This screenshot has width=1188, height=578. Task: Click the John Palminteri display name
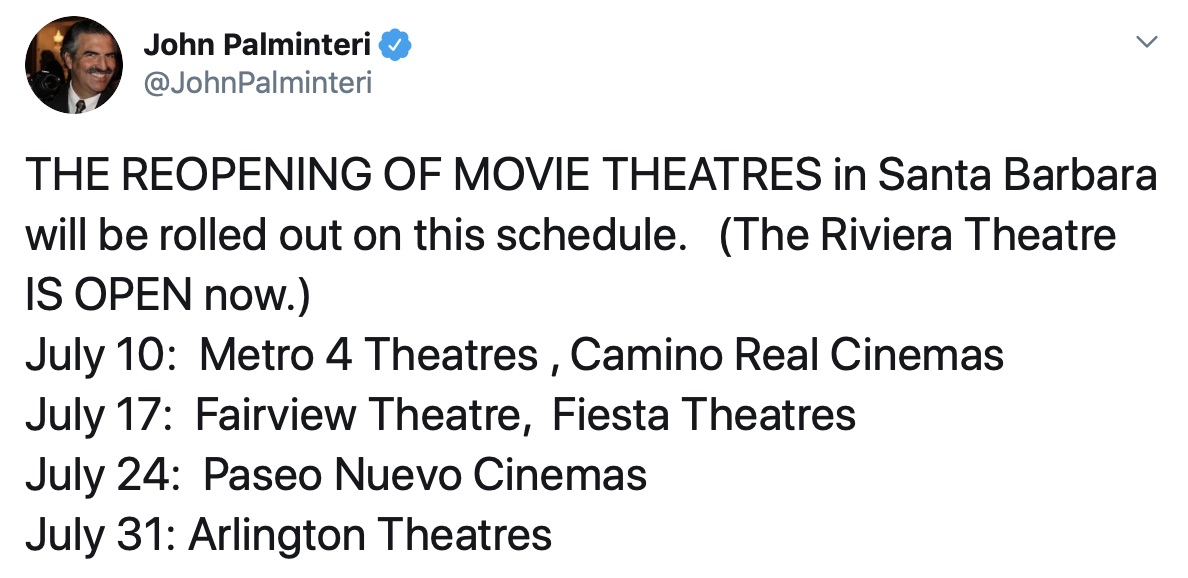(258, 45)
